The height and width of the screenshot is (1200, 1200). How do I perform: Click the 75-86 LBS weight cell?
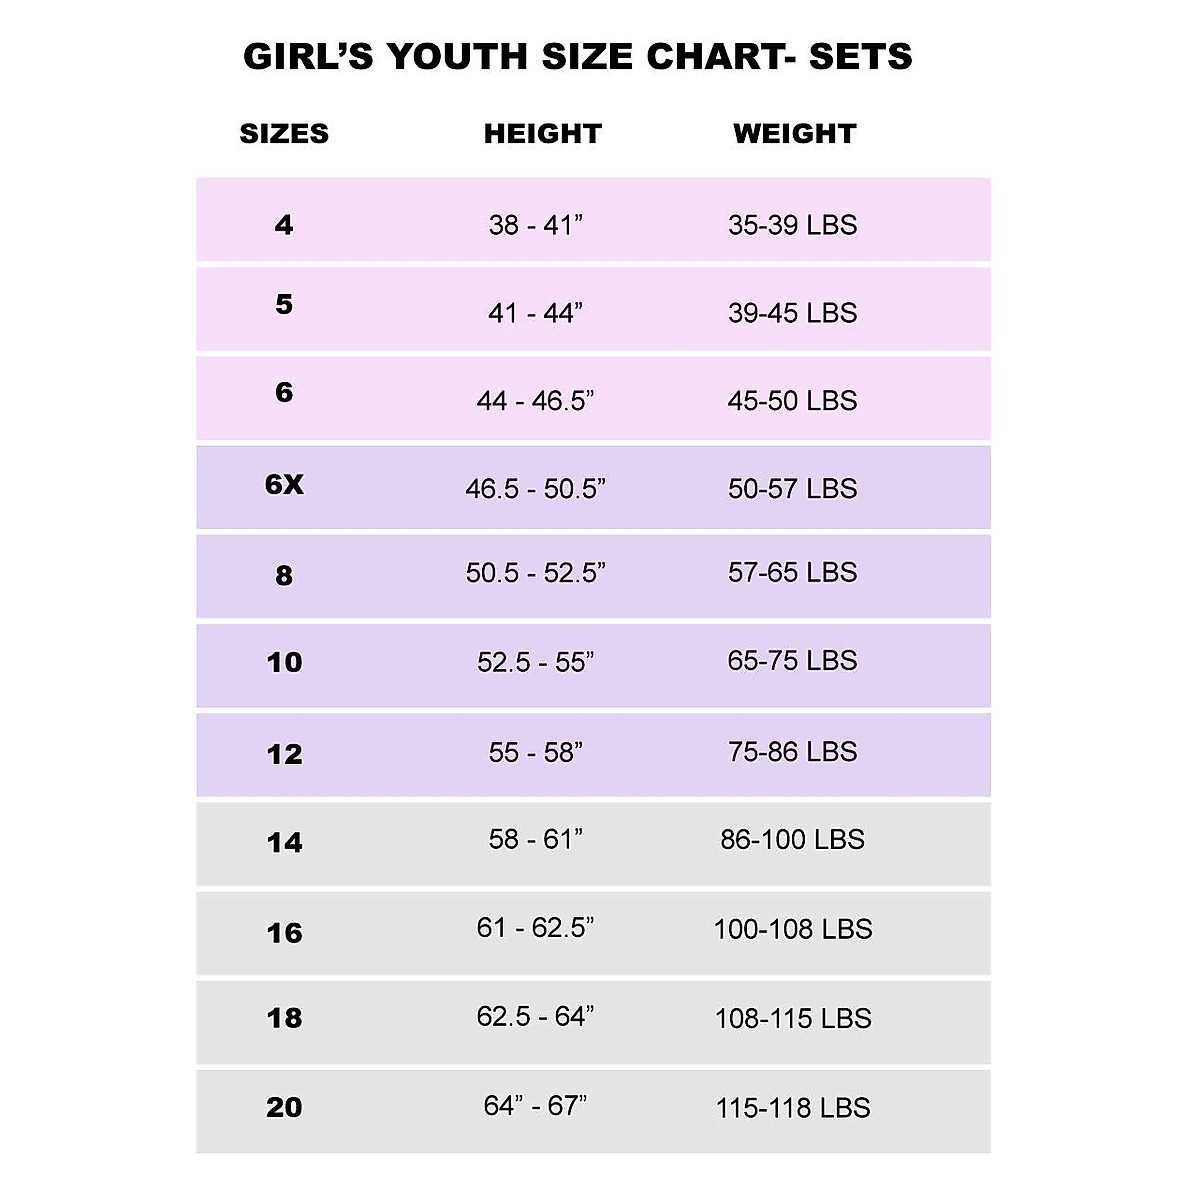(792, 752)
